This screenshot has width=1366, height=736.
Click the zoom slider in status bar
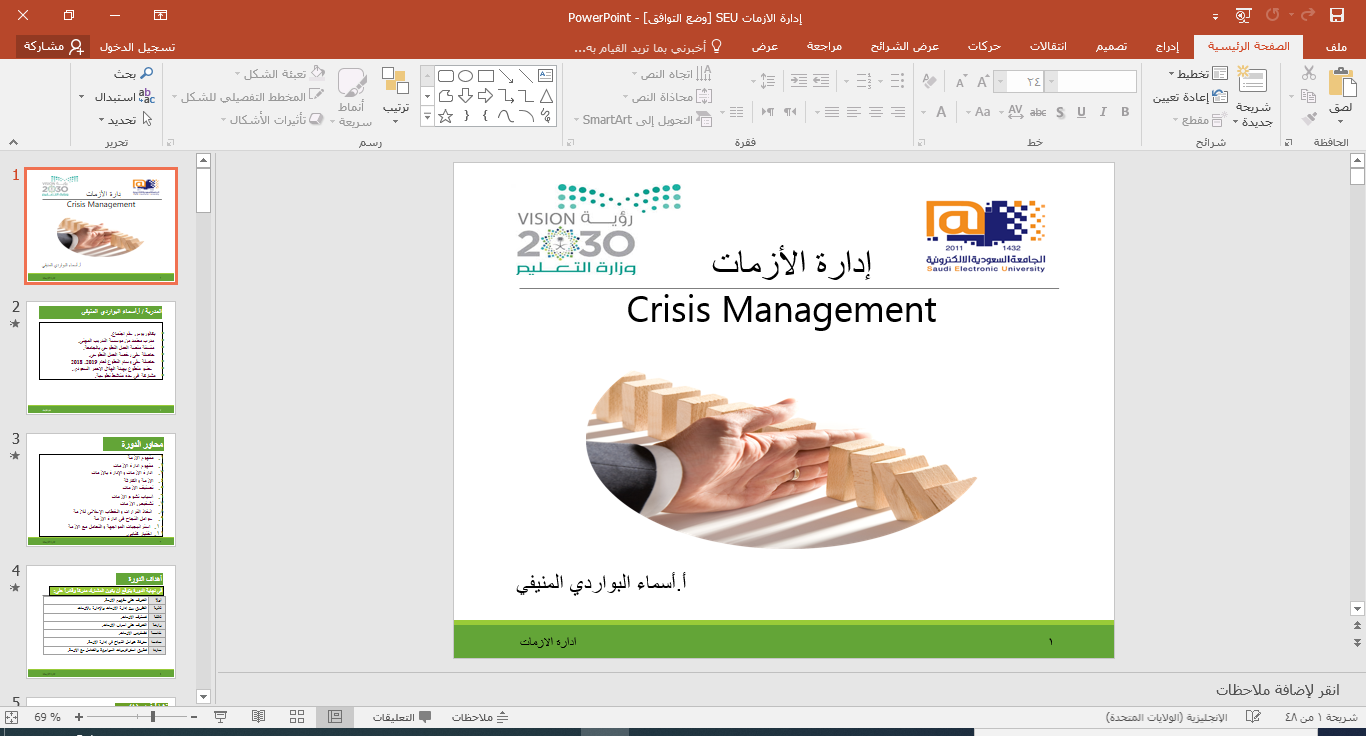coord(152,717)
